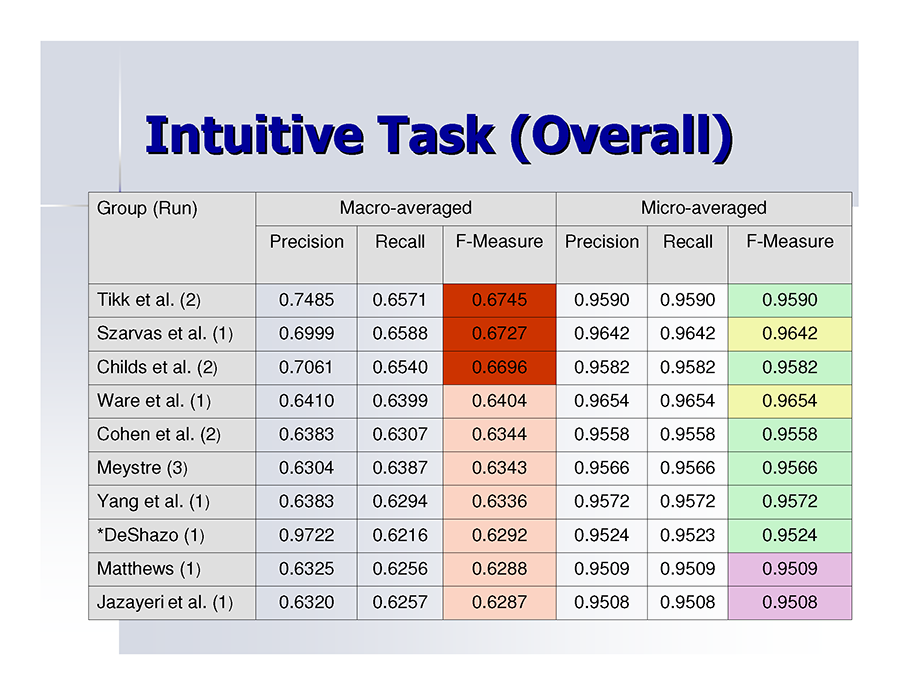Select the value 0.6325 in Matthews row
This screenshot has height=695, width=900.
[x=307, y=569]
